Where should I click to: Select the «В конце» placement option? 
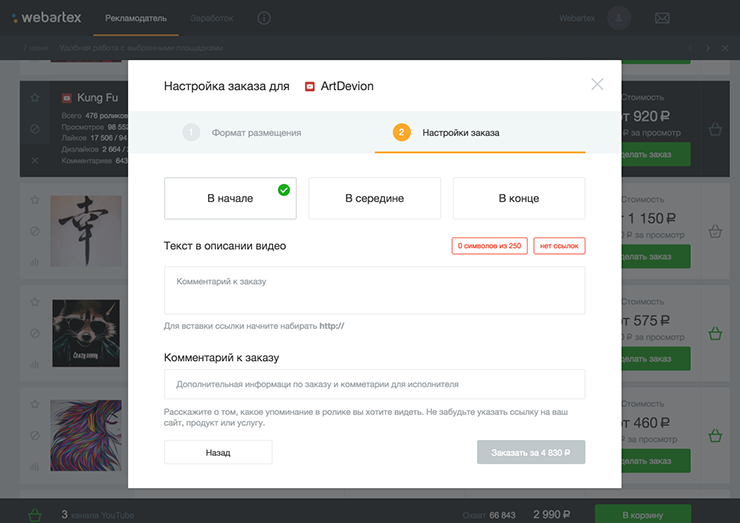(x=518, y=198)
